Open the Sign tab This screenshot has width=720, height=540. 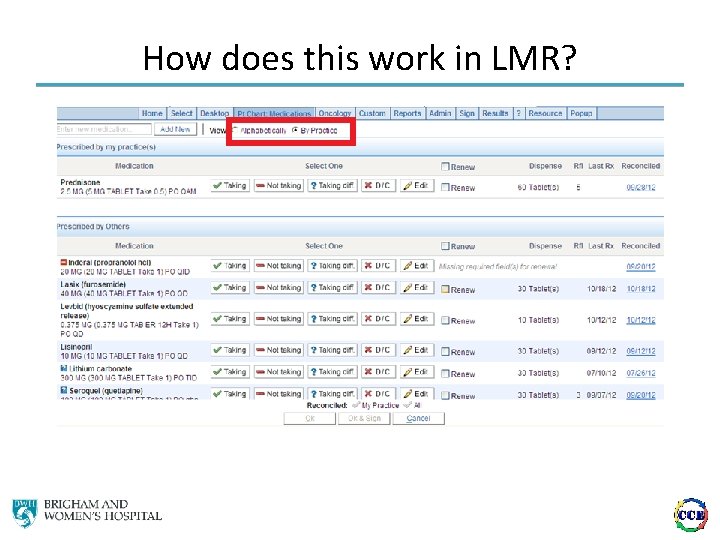pyautogui.click(x=467, y=113)
